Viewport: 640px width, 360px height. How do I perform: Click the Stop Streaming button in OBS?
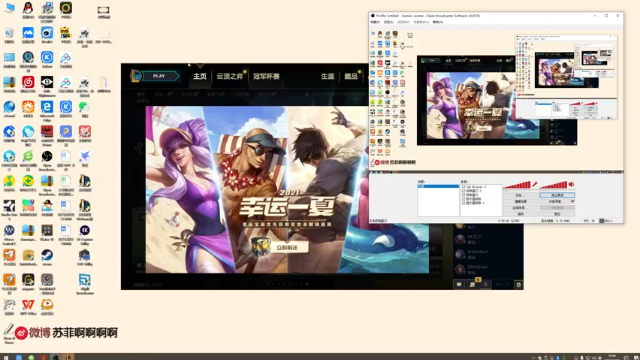click(x=557, y=195)
